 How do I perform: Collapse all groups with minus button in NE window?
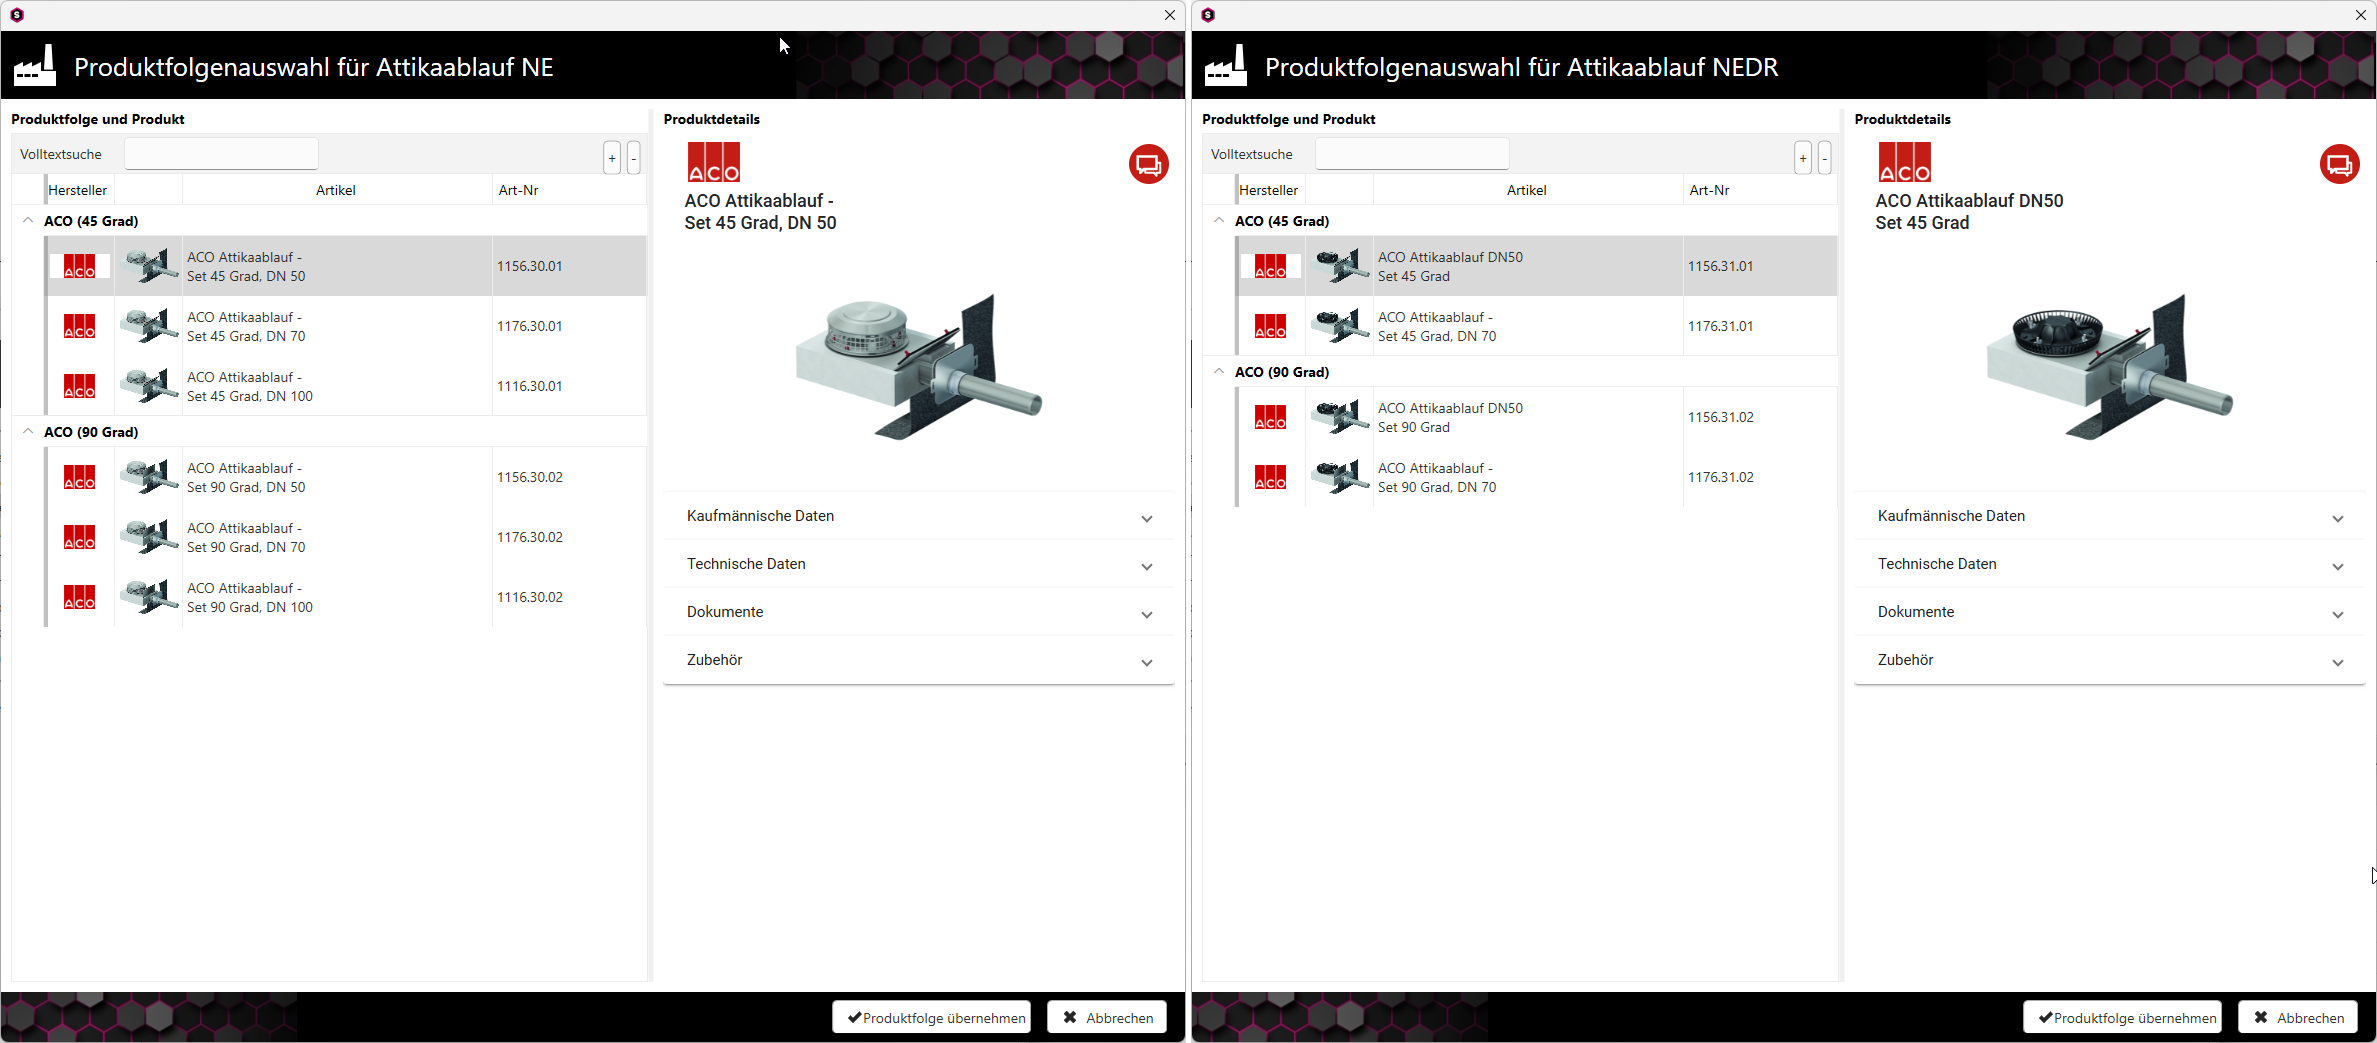click(x=633, y=158)
